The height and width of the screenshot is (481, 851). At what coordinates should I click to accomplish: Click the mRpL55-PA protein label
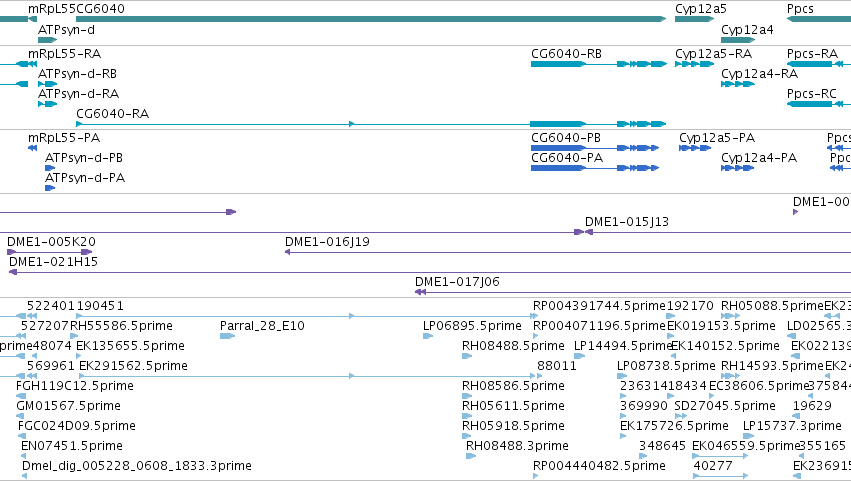coord(64,138)
